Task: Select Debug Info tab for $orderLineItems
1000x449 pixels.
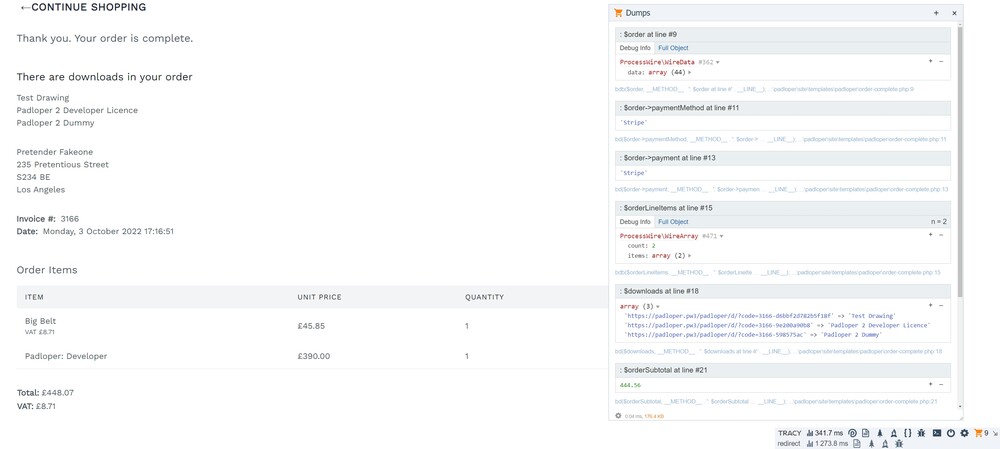Action: (635, 222)
